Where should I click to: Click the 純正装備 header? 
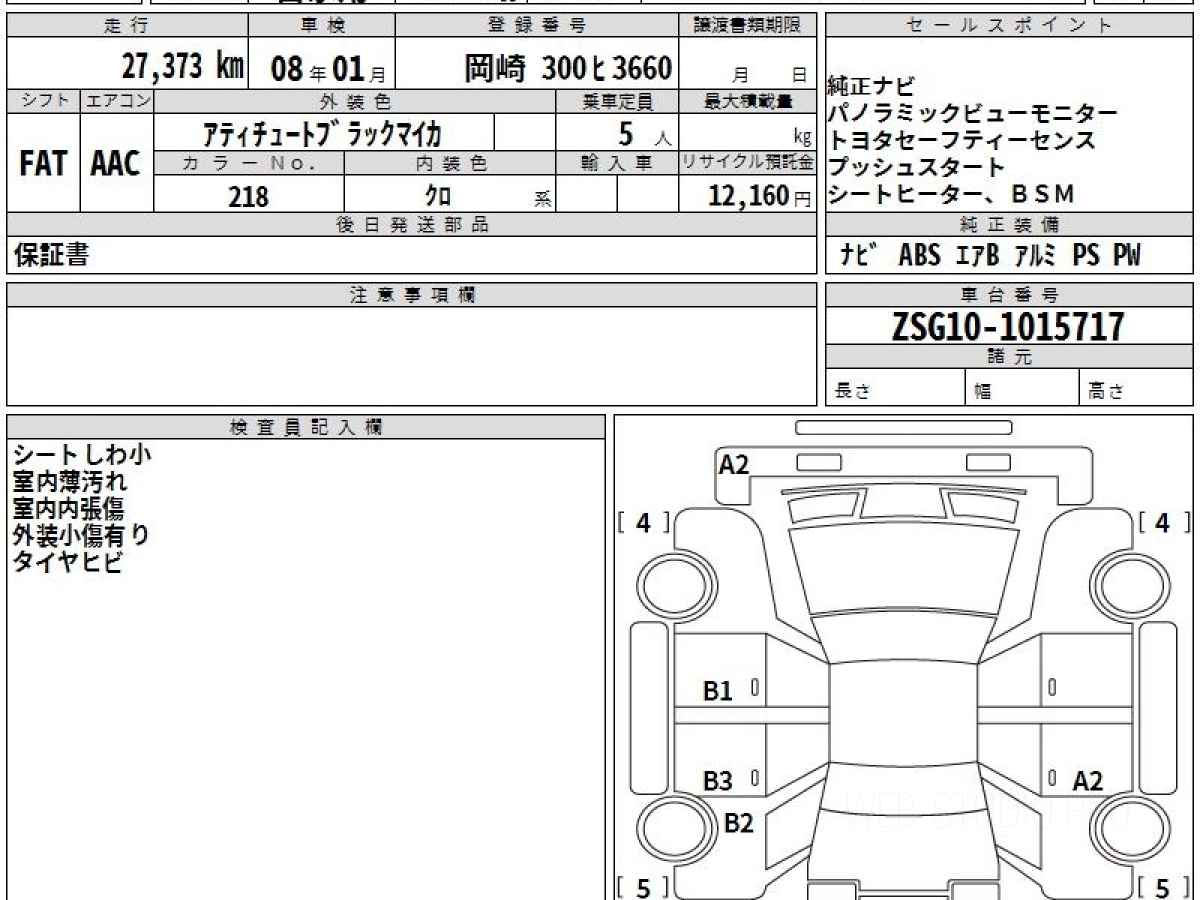point(1009,225)
